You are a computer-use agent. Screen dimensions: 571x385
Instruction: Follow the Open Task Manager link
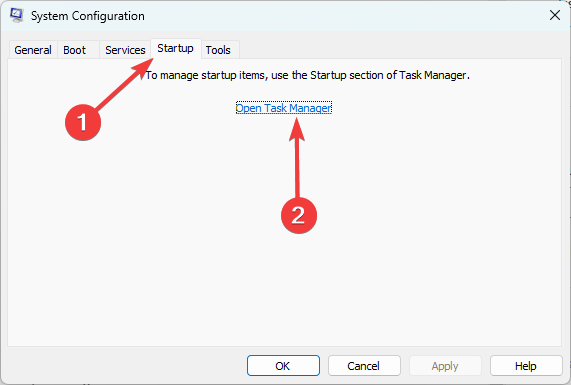click(x=284, y=108)
